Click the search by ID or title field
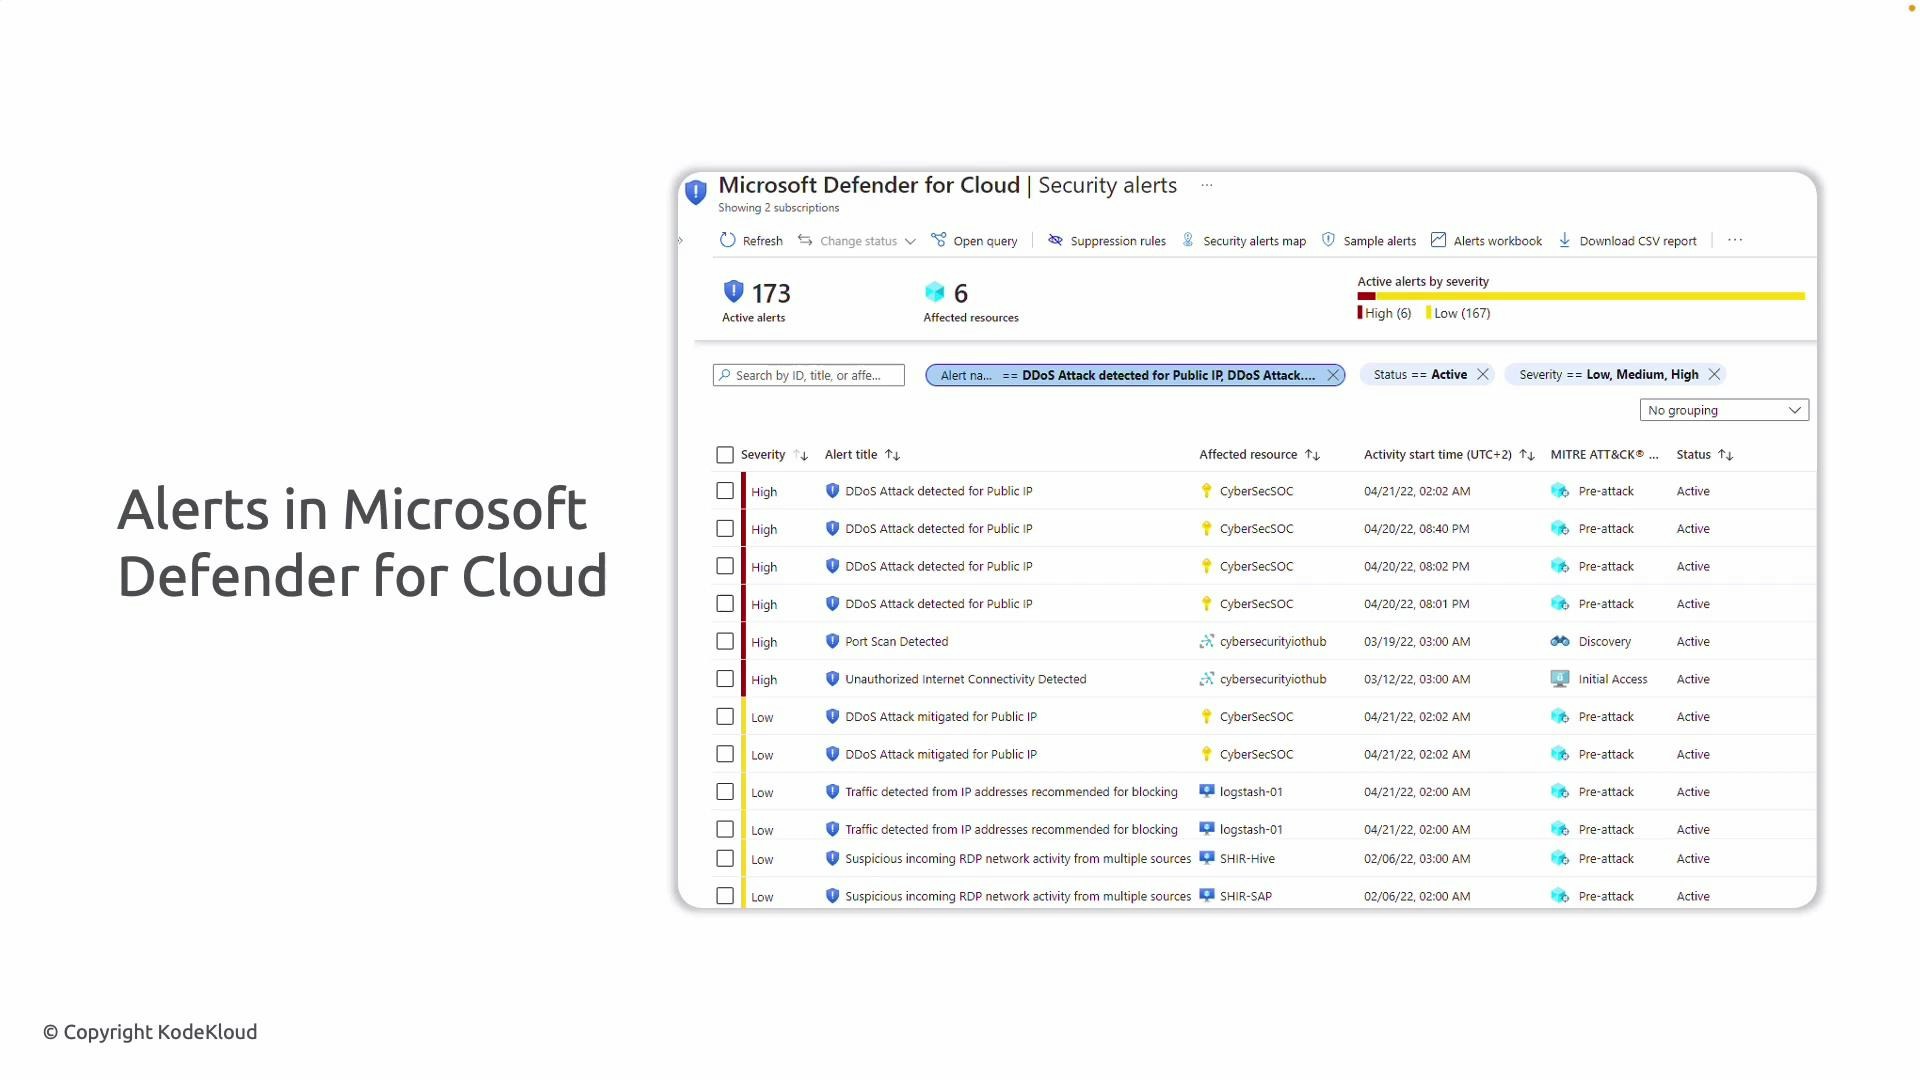 tap(808, 374)
